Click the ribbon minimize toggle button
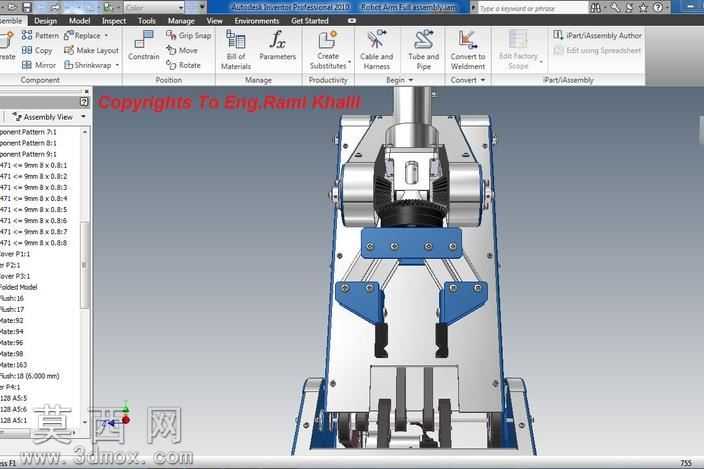This screenshot has width=704, height=469. coord(352,21)
